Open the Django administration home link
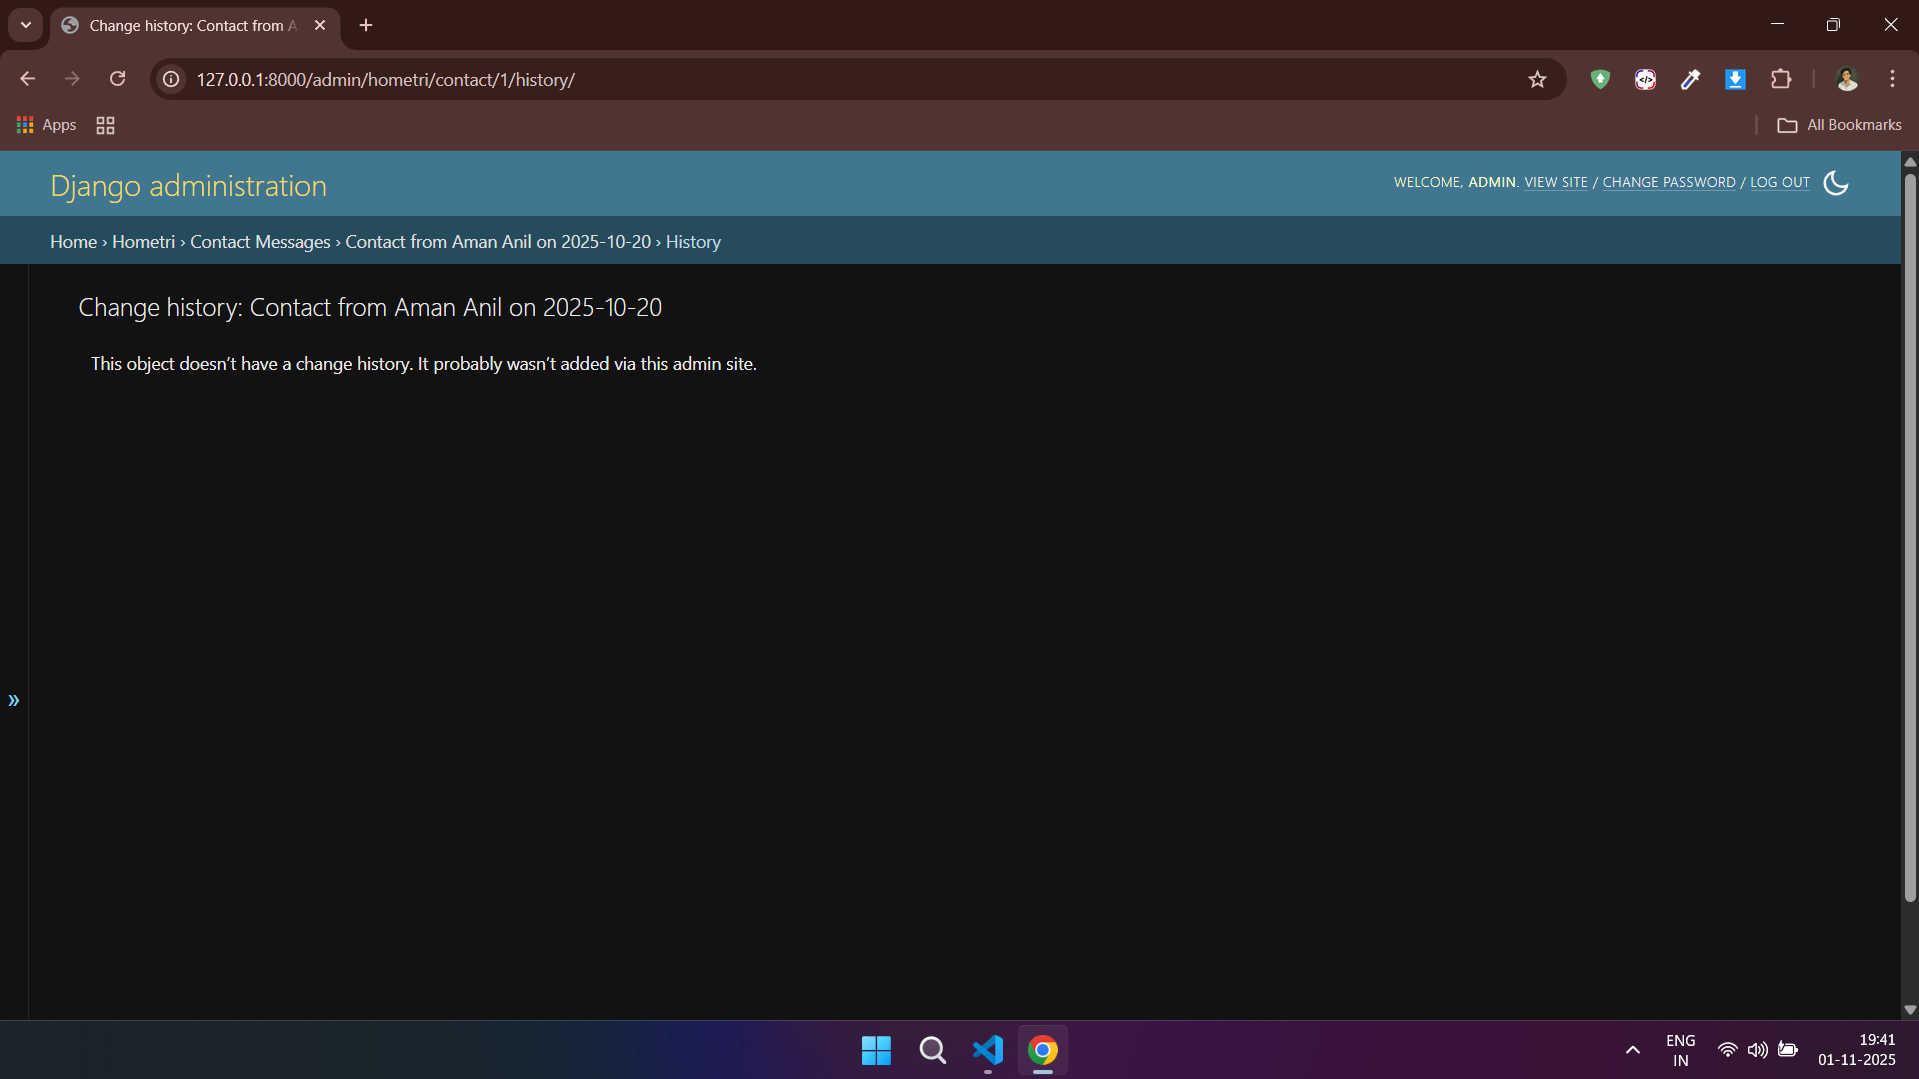This screenshot has height=1079, width=1919. (x=188, y=186)
